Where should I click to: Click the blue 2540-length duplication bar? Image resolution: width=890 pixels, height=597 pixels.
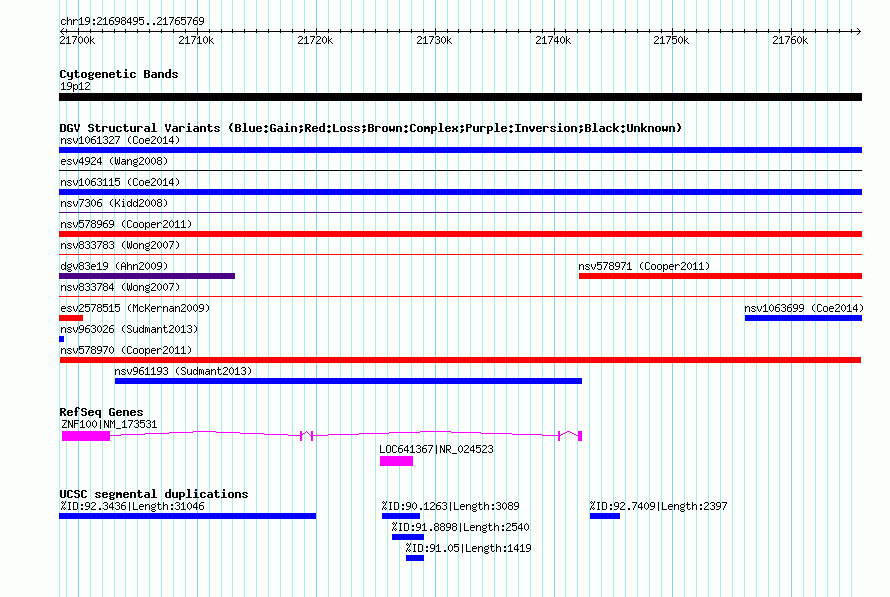(x=408, y=537)
